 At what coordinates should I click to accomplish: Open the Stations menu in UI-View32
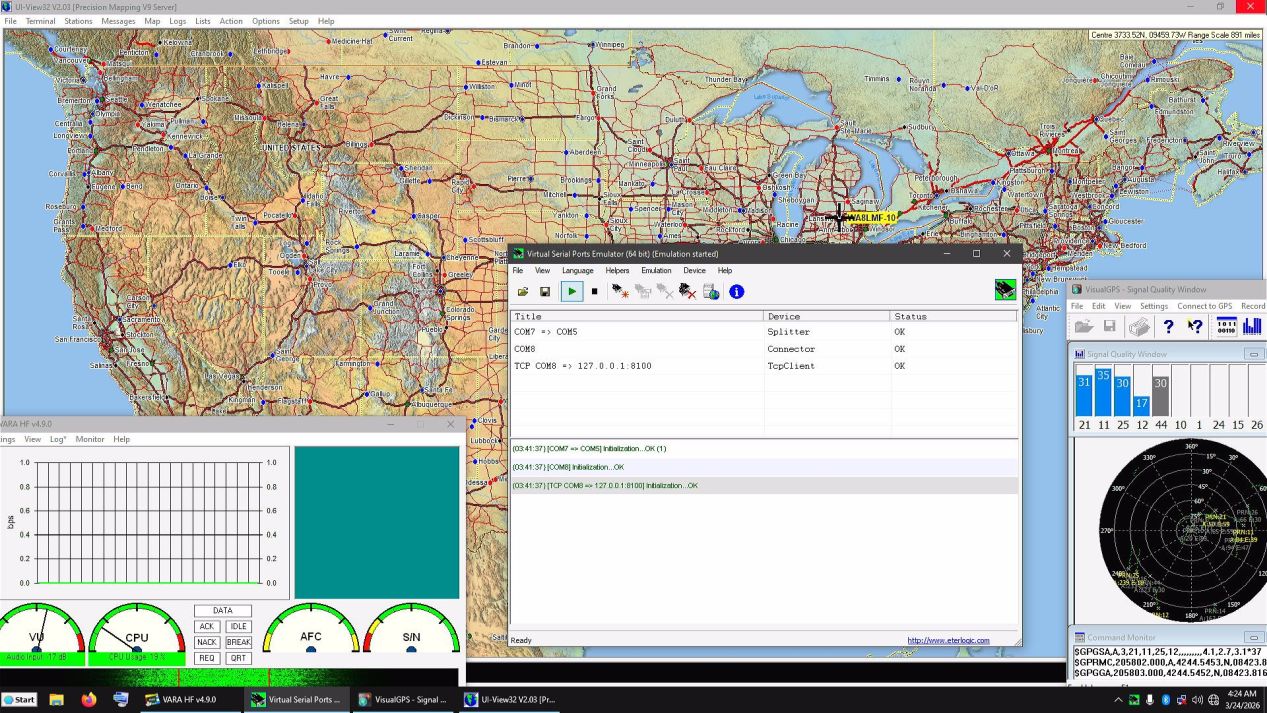pos(78,21)
